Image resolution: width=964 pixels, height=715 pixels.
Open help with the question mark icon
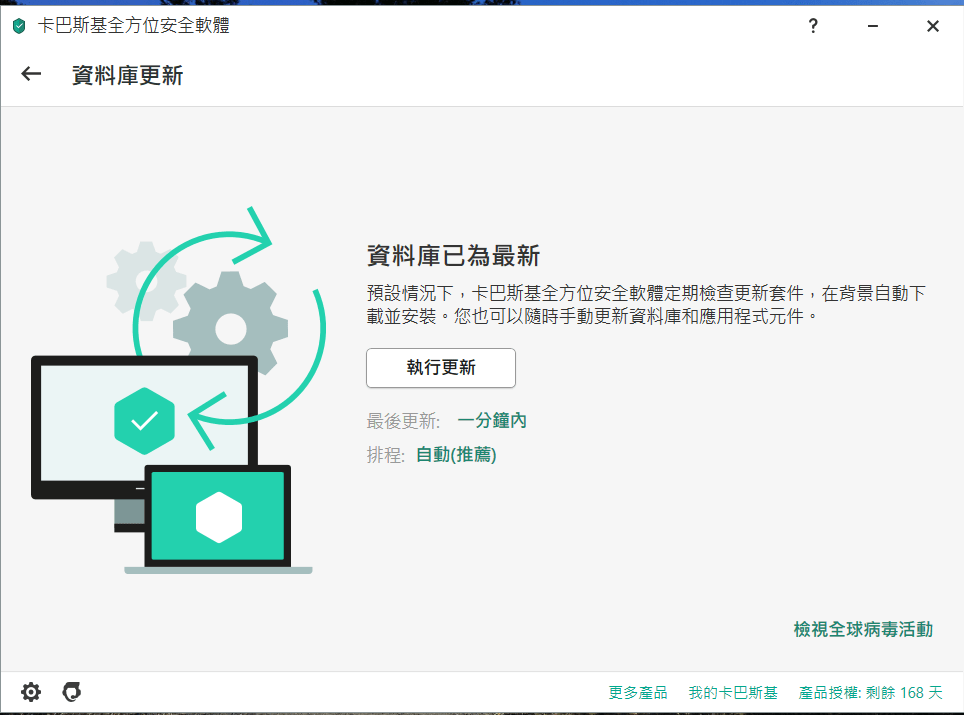pos(813,27)
